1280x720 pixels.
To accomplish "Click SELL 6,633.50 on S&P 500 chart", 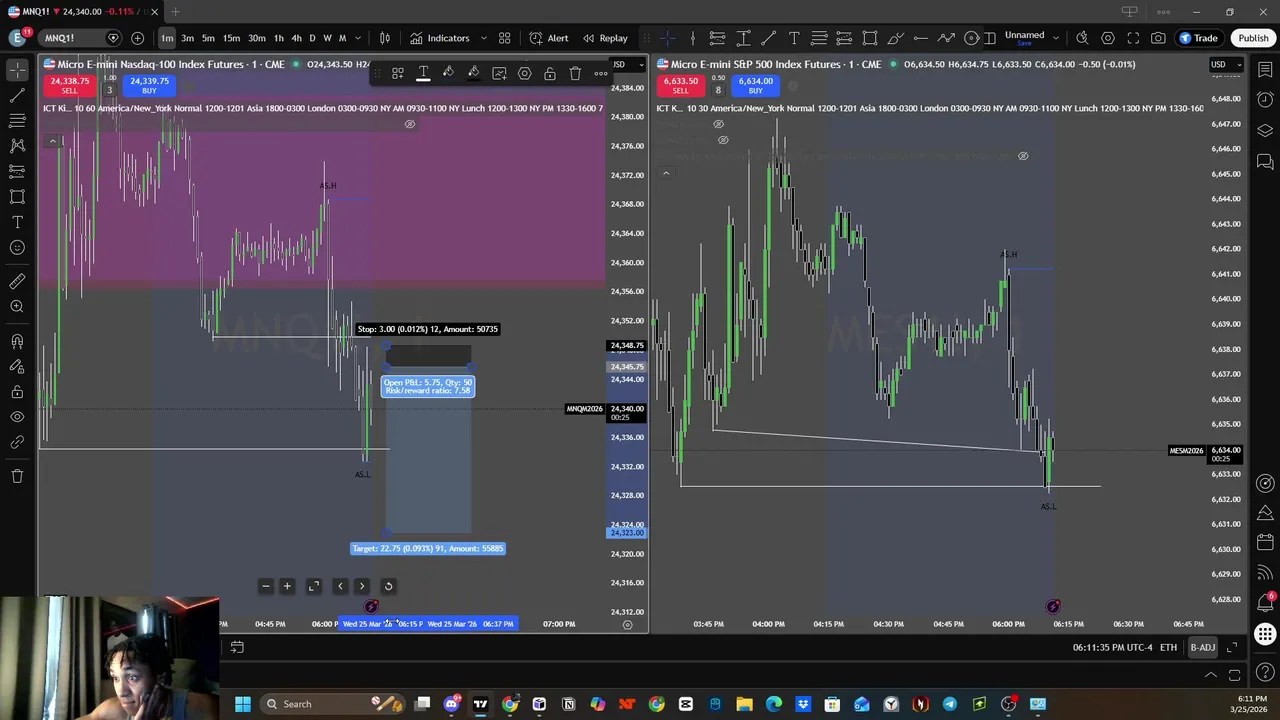I will click(680, 85).
